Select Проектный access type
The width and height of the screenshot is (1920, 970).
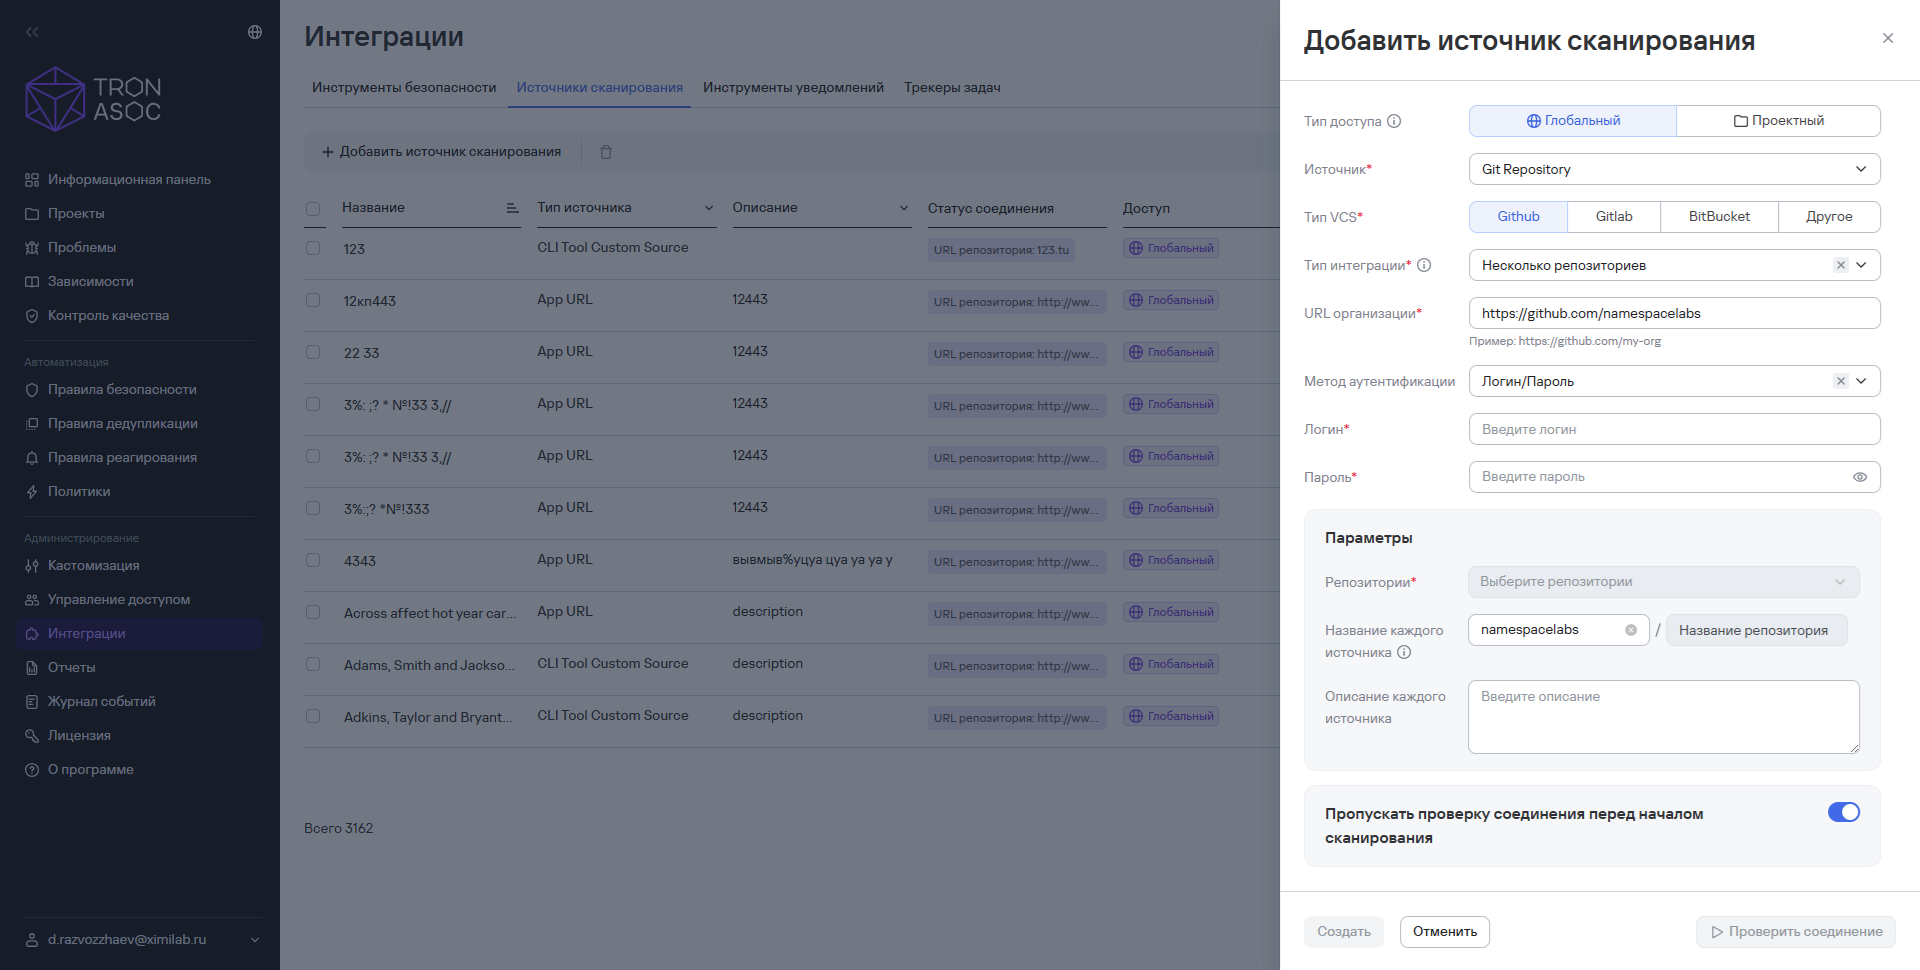tap(1778, 121)
